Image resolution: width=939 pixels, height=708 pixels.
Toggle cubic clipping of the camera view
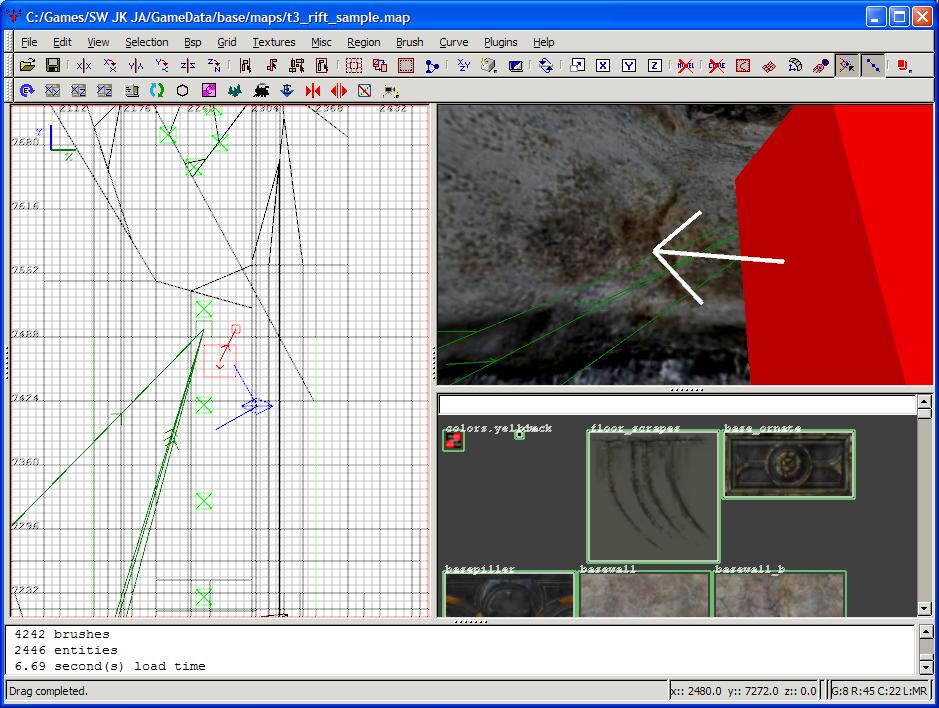[x=515, y=65]
